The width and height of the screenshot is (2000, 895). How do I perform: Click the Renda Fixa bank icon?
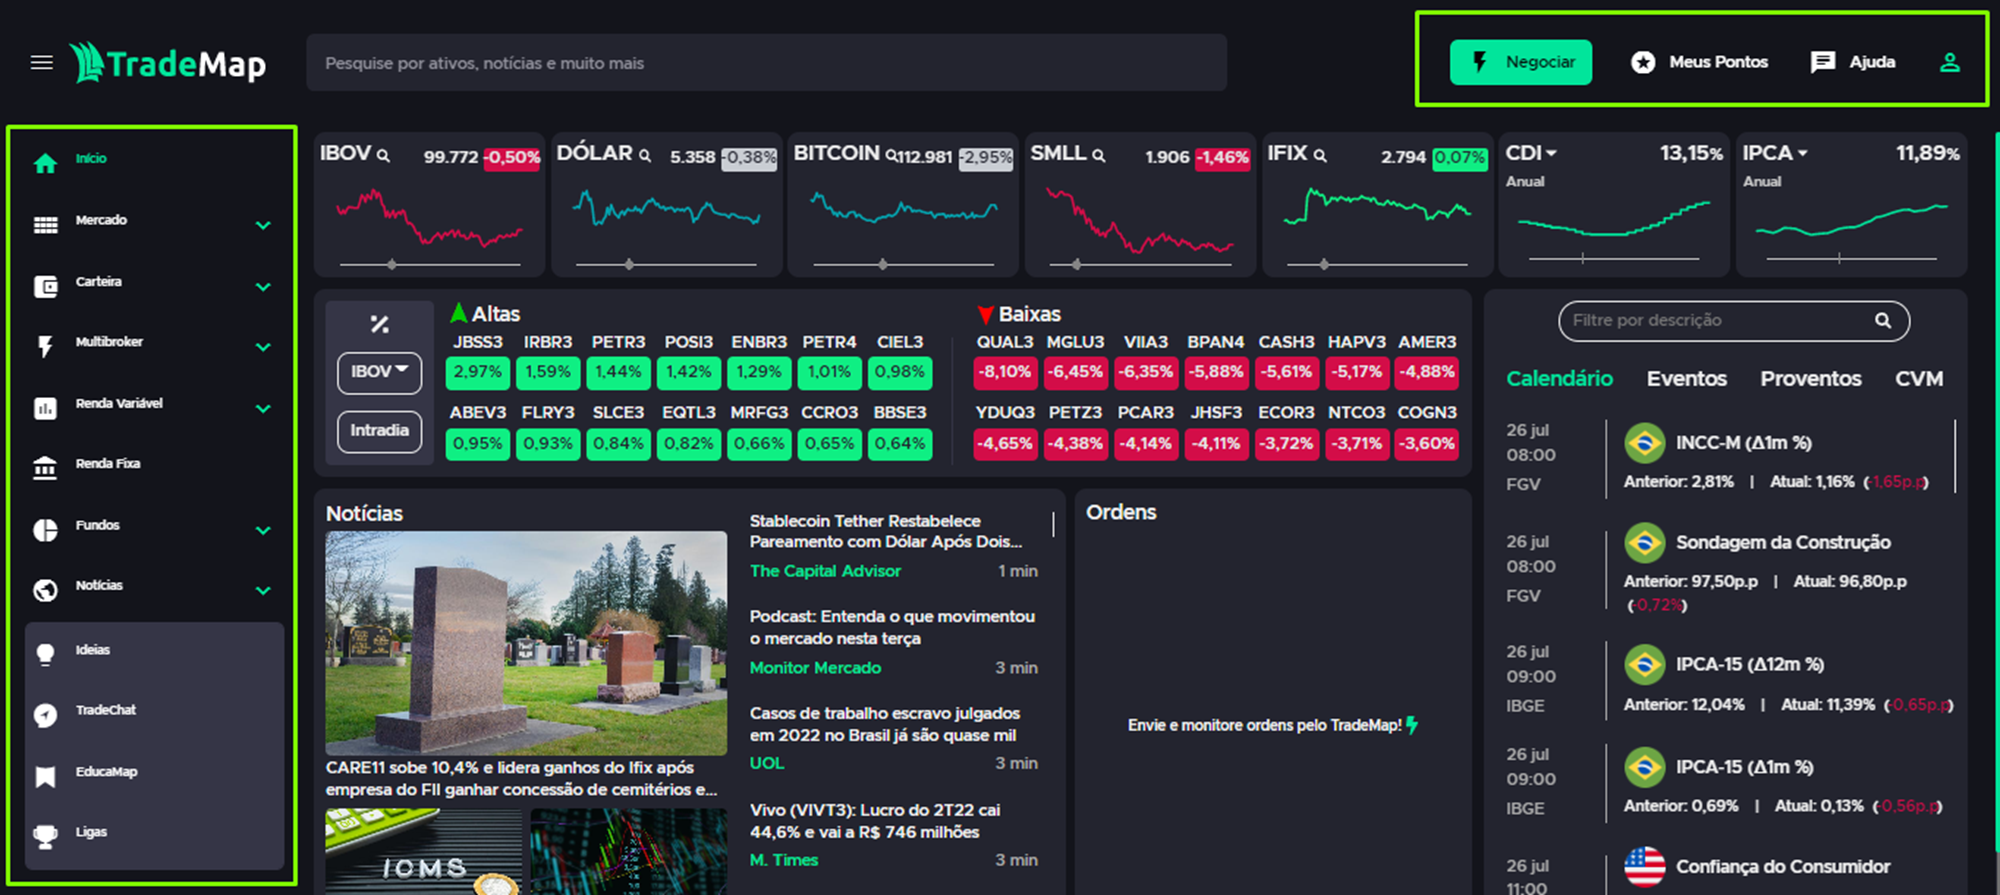[45, 468]
